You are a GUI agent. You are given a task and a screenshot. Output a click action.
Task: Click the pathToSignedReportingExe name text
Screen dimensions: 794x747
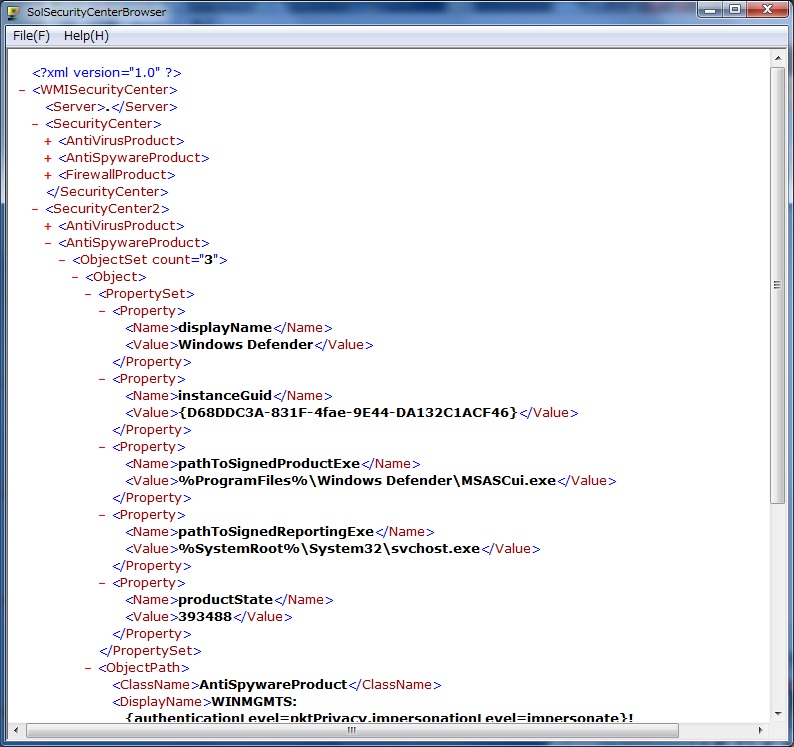(276, 532)
